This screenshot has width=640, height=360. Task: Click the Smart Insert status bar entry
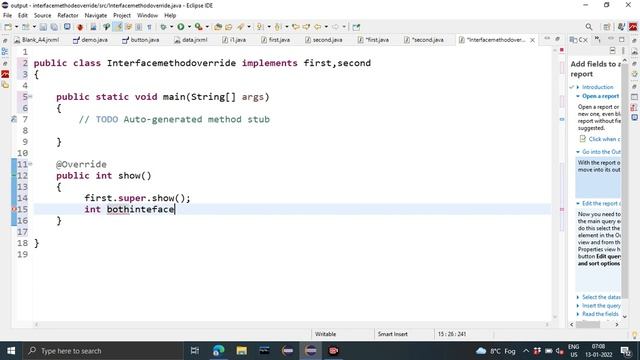(393, 334)
